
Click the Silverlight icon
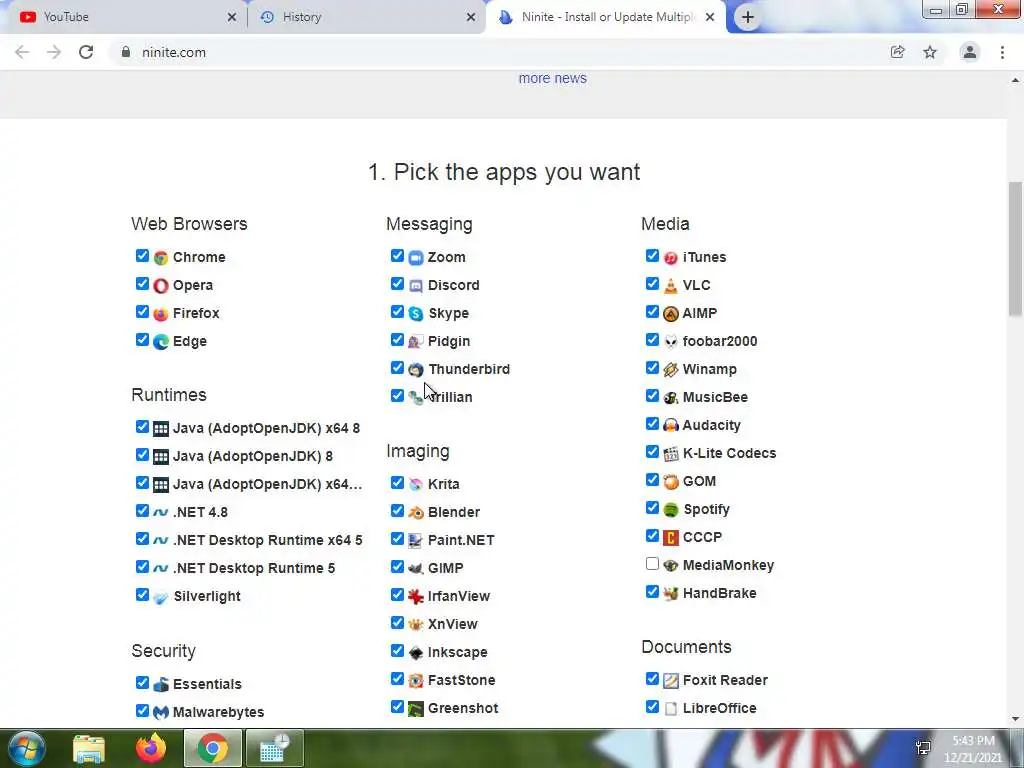pyautogui.click(x=161, y=596)
